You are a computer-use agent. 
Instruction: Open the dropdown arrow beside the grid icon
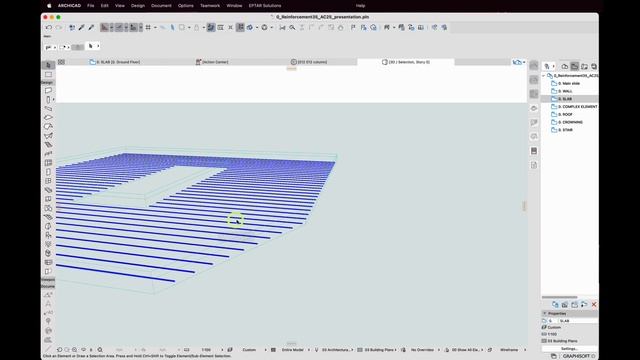coord(156,27)
